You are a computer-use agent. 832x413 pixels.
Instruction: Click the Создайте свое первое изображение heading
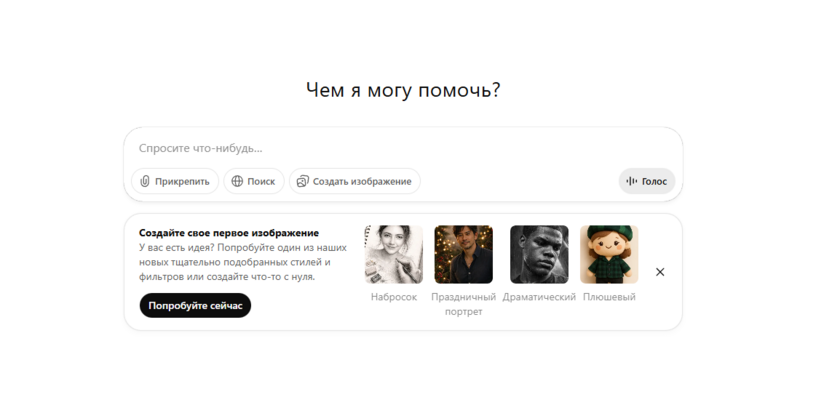click(229, 233)
